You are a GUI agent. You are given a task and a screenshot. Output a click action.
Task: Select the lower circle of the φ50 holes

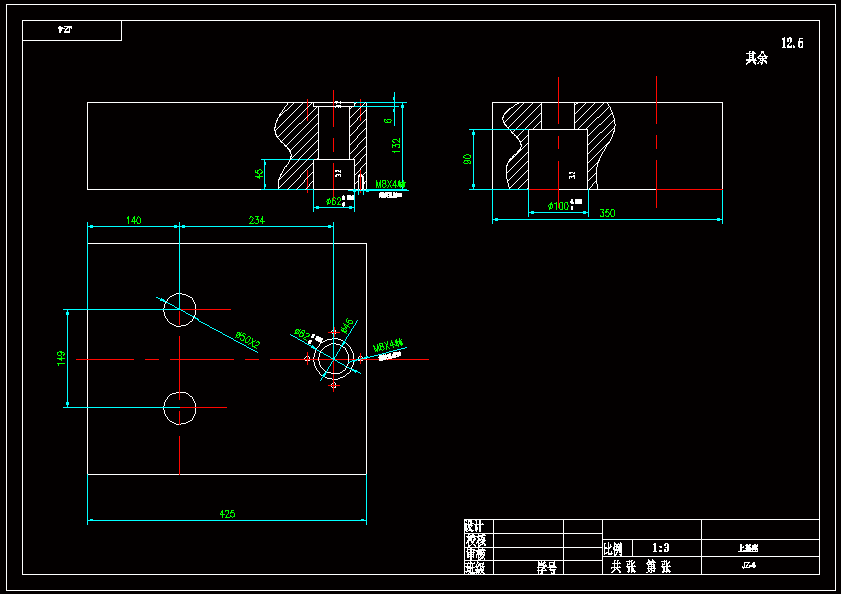[180, 408]
